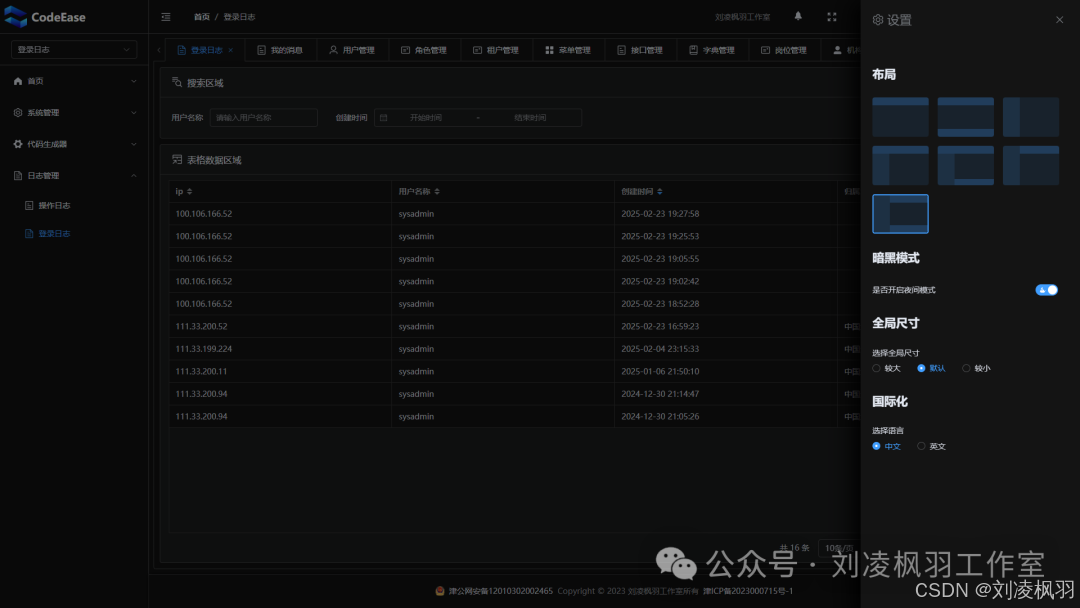Toggle the night mode switch
Image resolution: width=1080 pixels, height=608 pixels.
[x=1046, y=290]
